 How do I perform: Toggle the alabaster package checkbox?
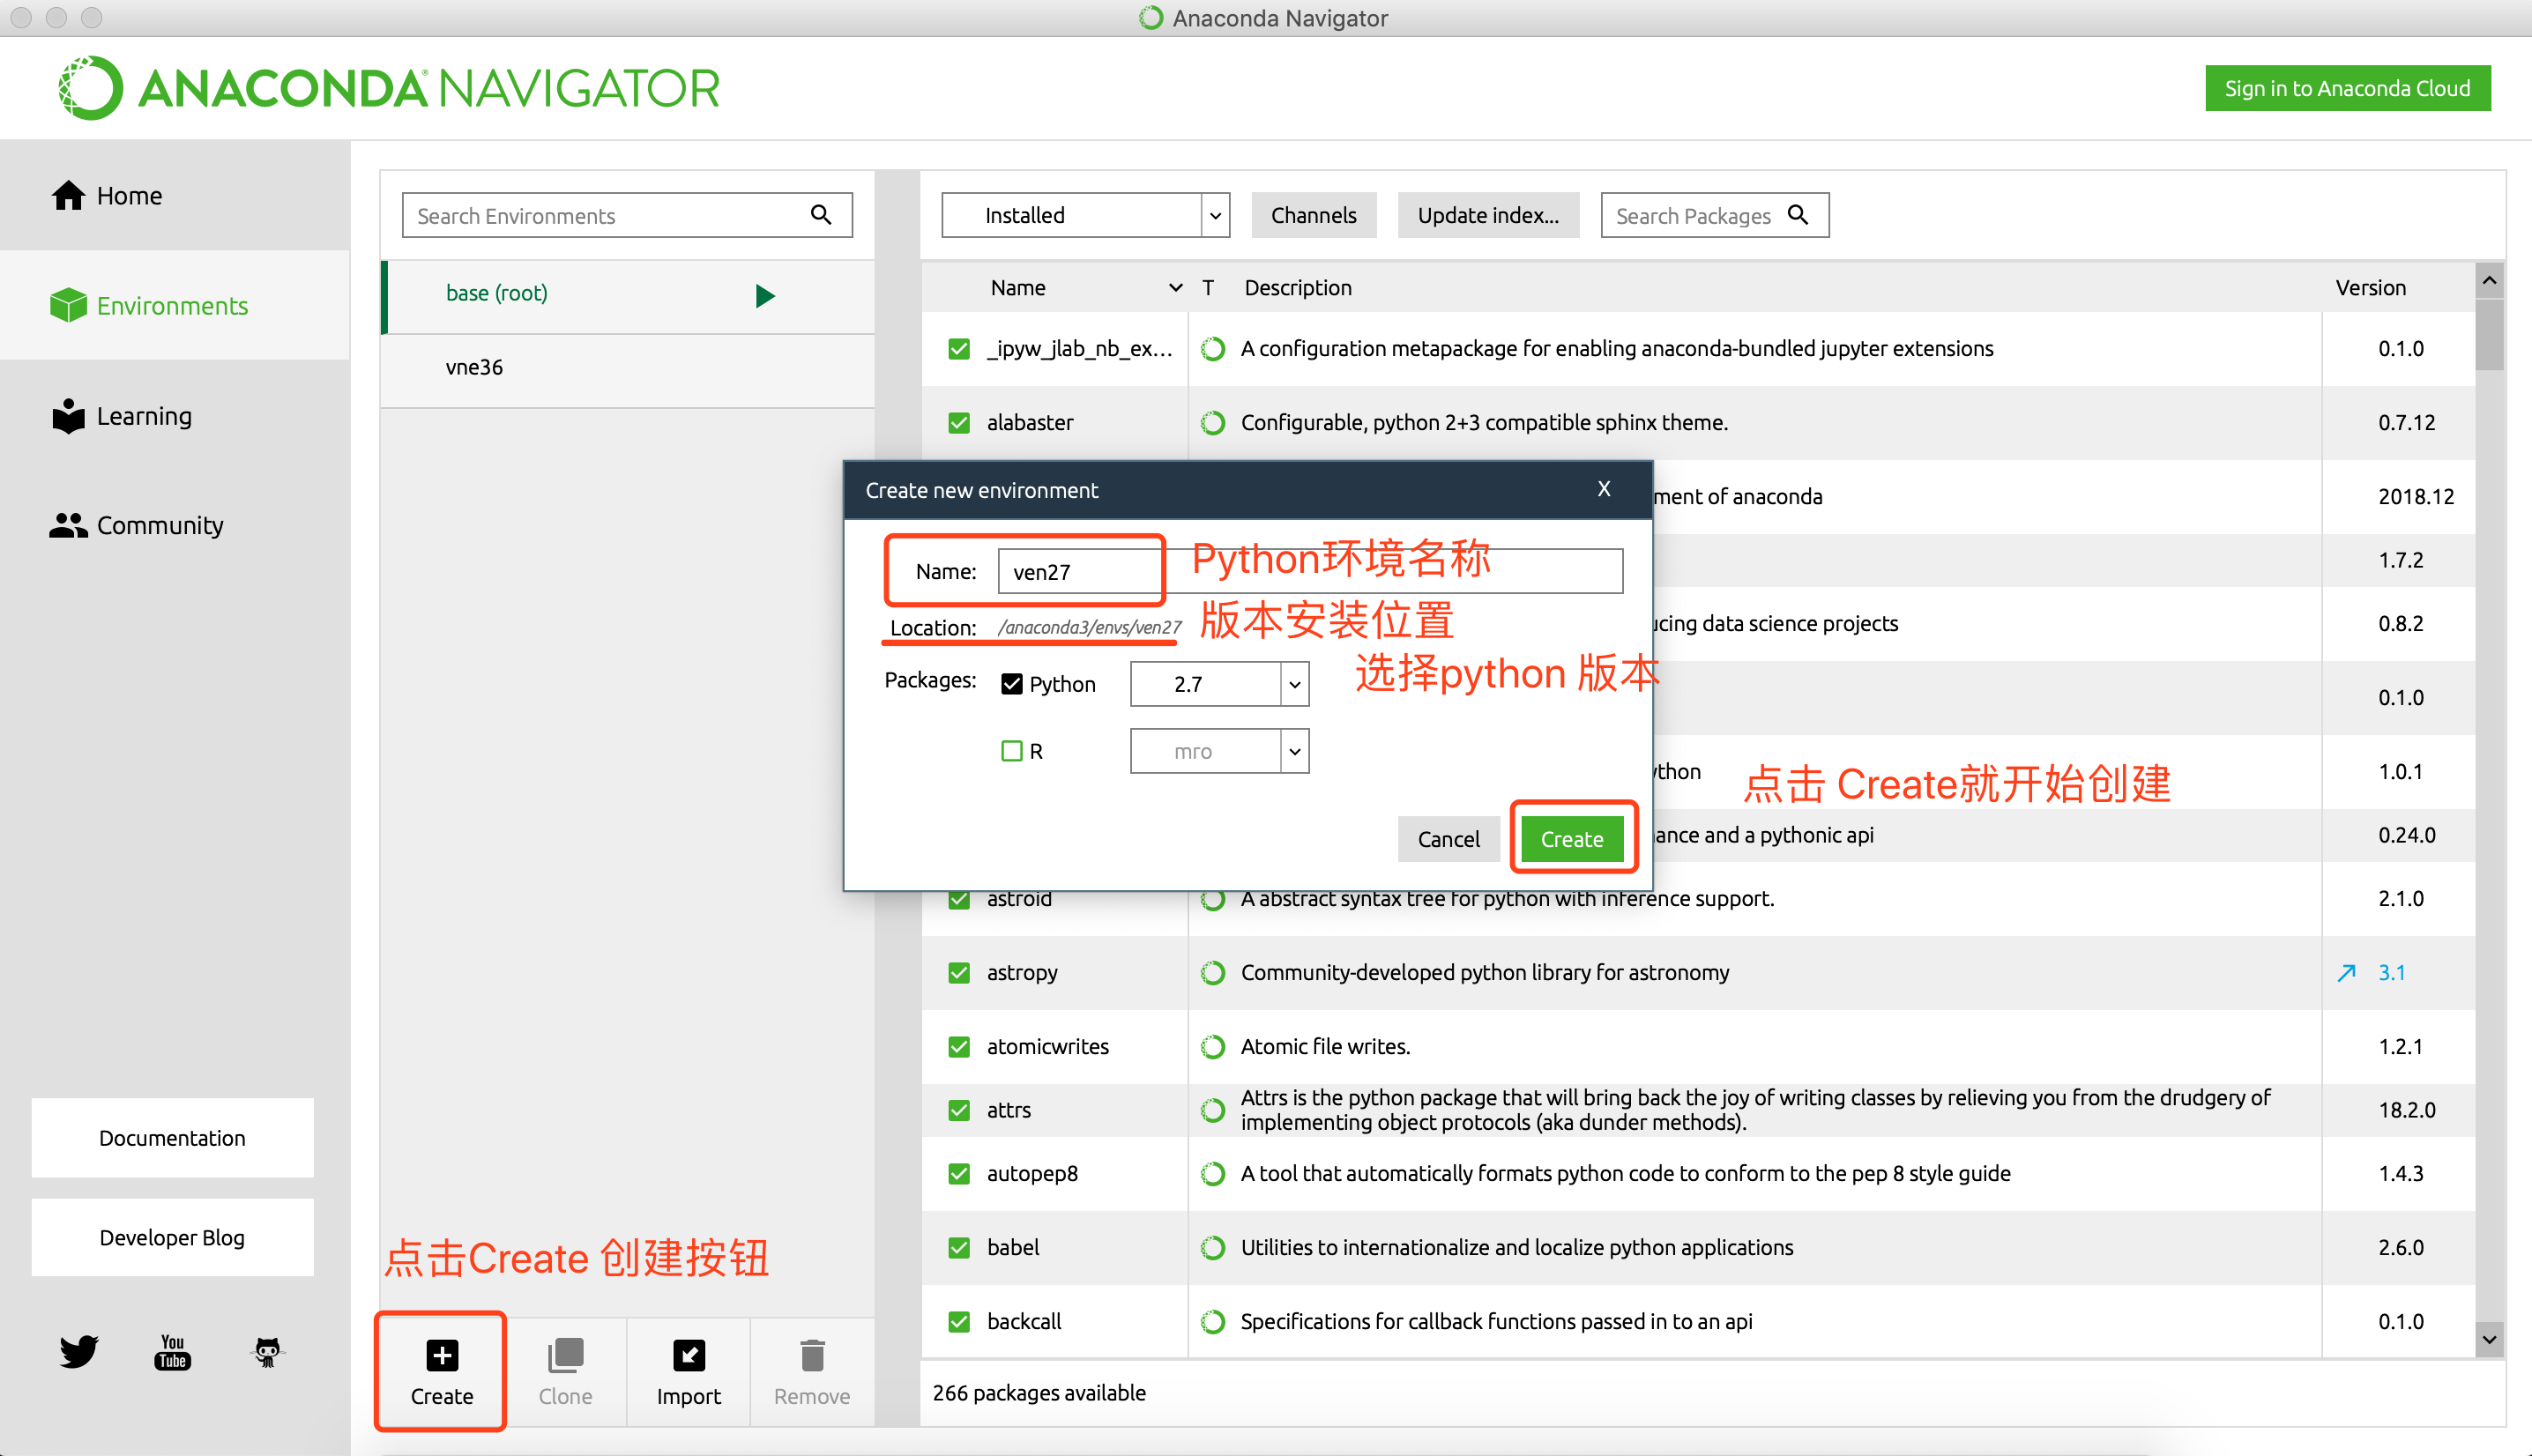coord(959,422)
